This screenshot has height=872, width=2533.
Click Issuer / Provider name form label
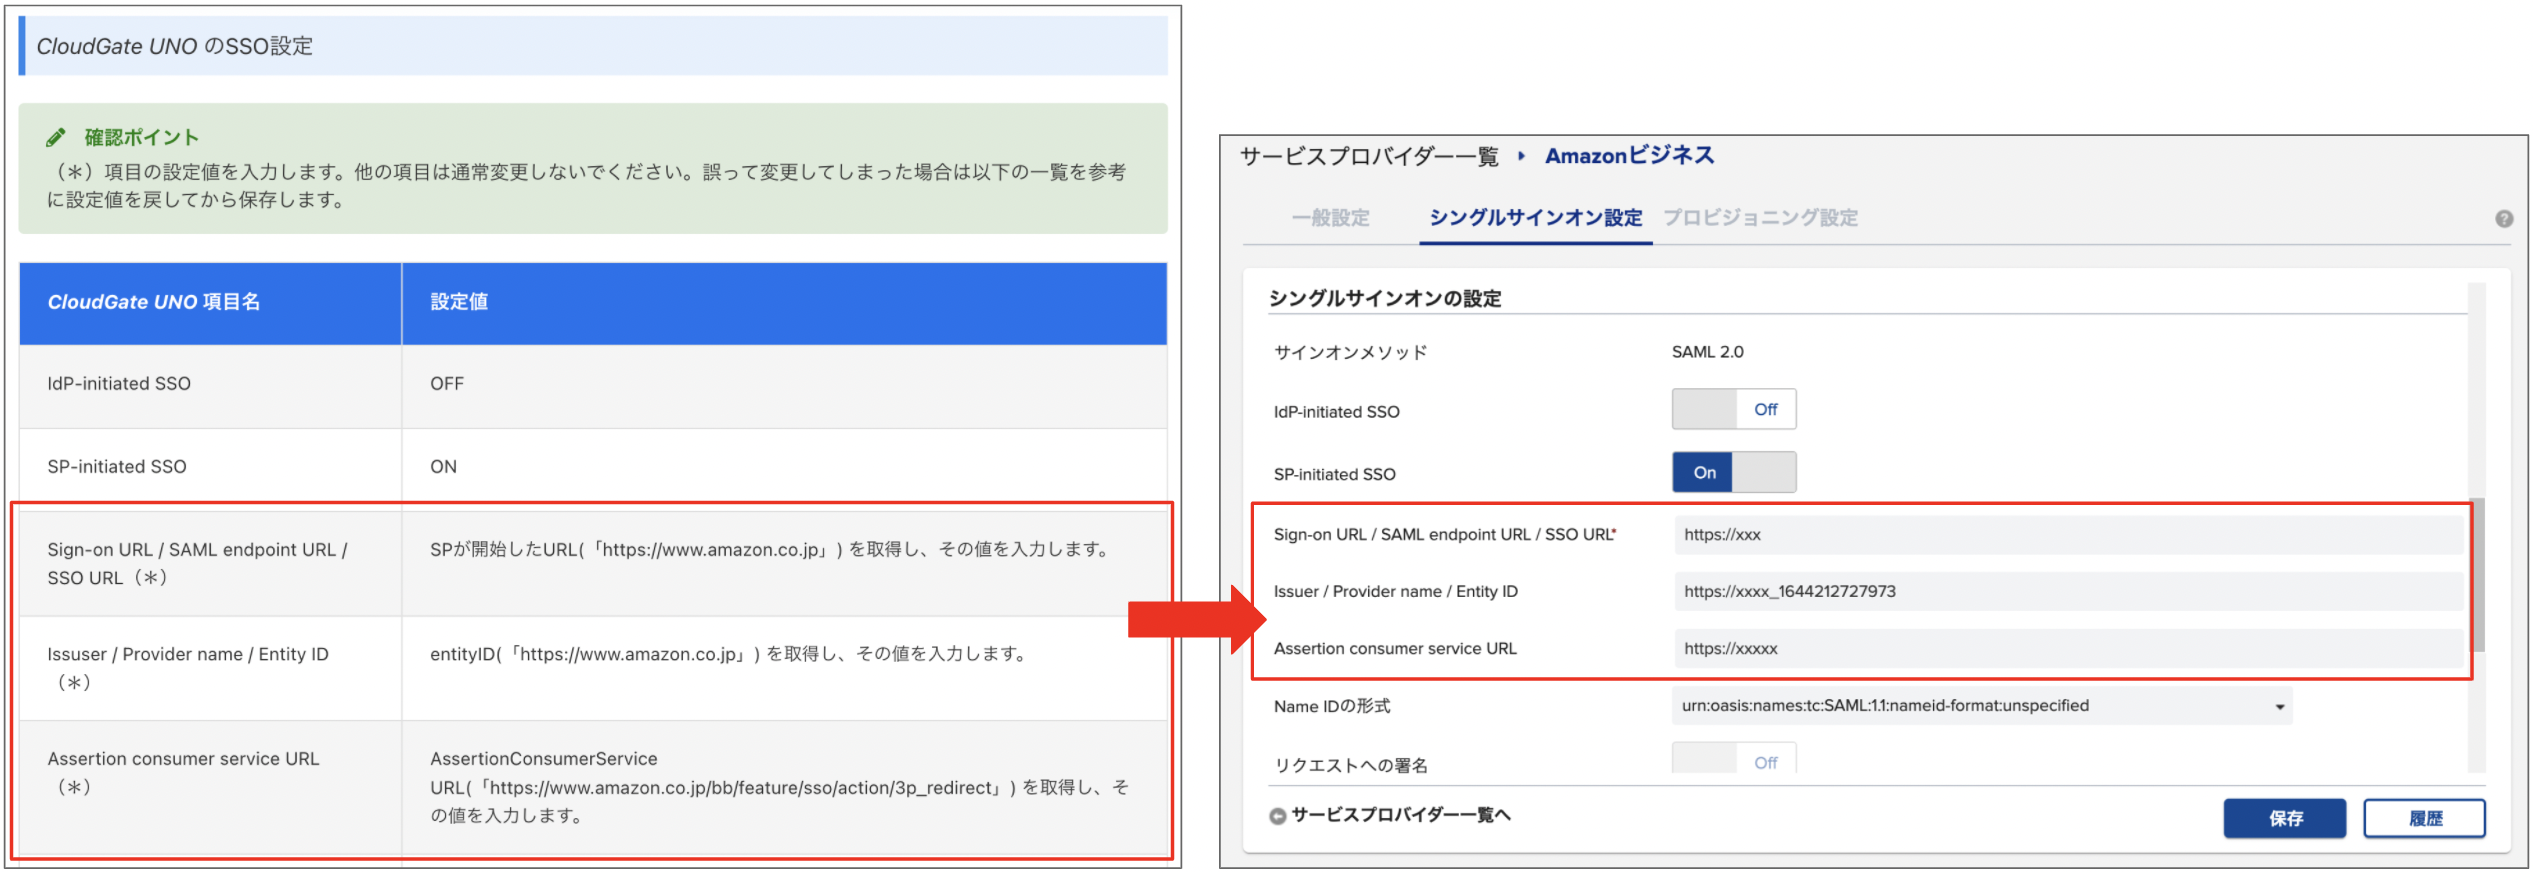click(x=1395, y=592)
